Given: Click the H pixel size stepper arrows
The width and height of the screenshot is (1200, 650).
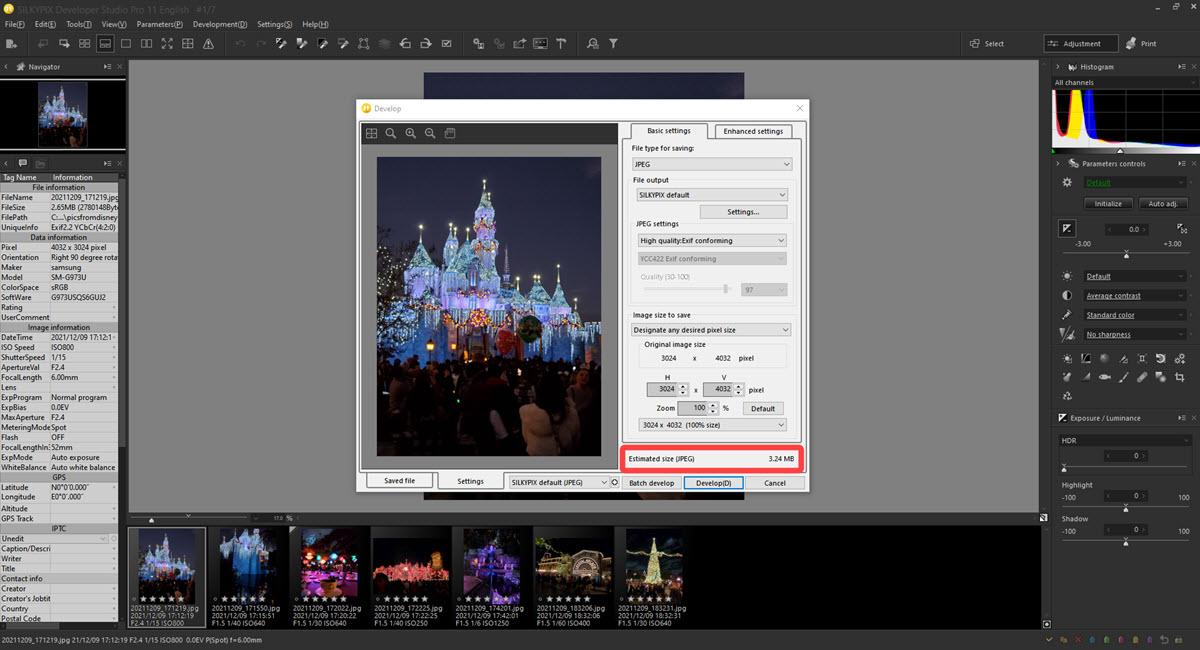Looking at the screenshot, I should [683, 389].
